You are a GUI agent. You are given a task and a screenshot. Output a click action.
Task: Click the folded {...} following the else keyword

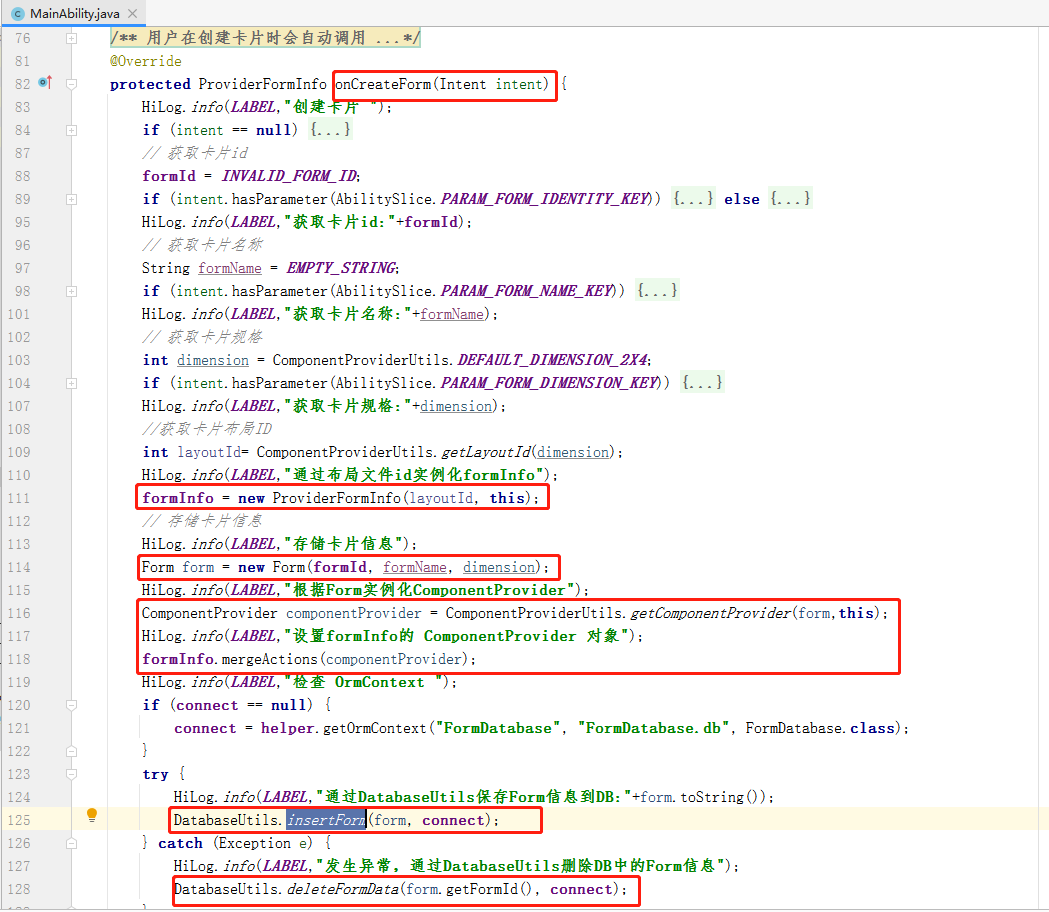790,199
